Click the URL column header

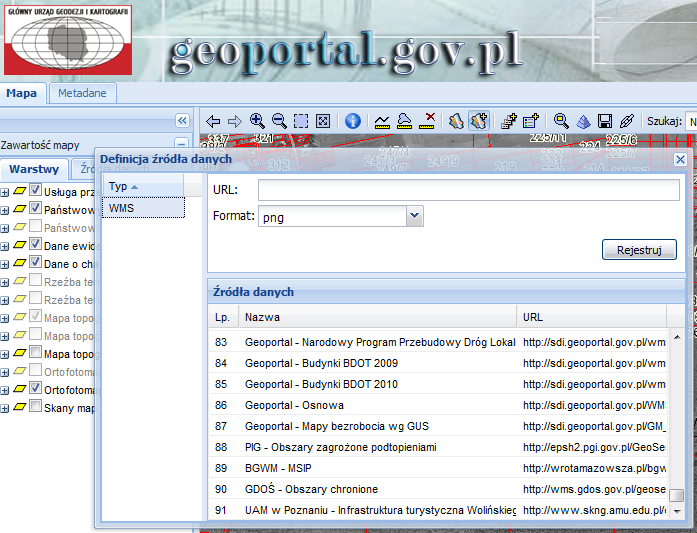coord(592,317)
